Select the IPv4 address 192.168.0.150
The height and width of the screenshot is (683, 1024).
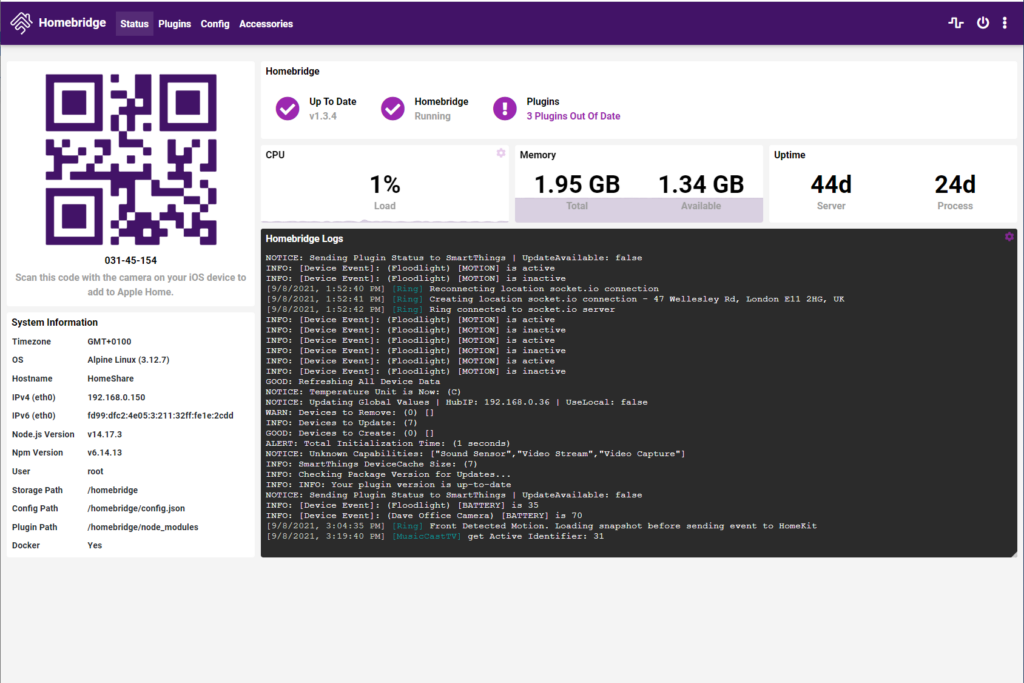pos(116,397)
